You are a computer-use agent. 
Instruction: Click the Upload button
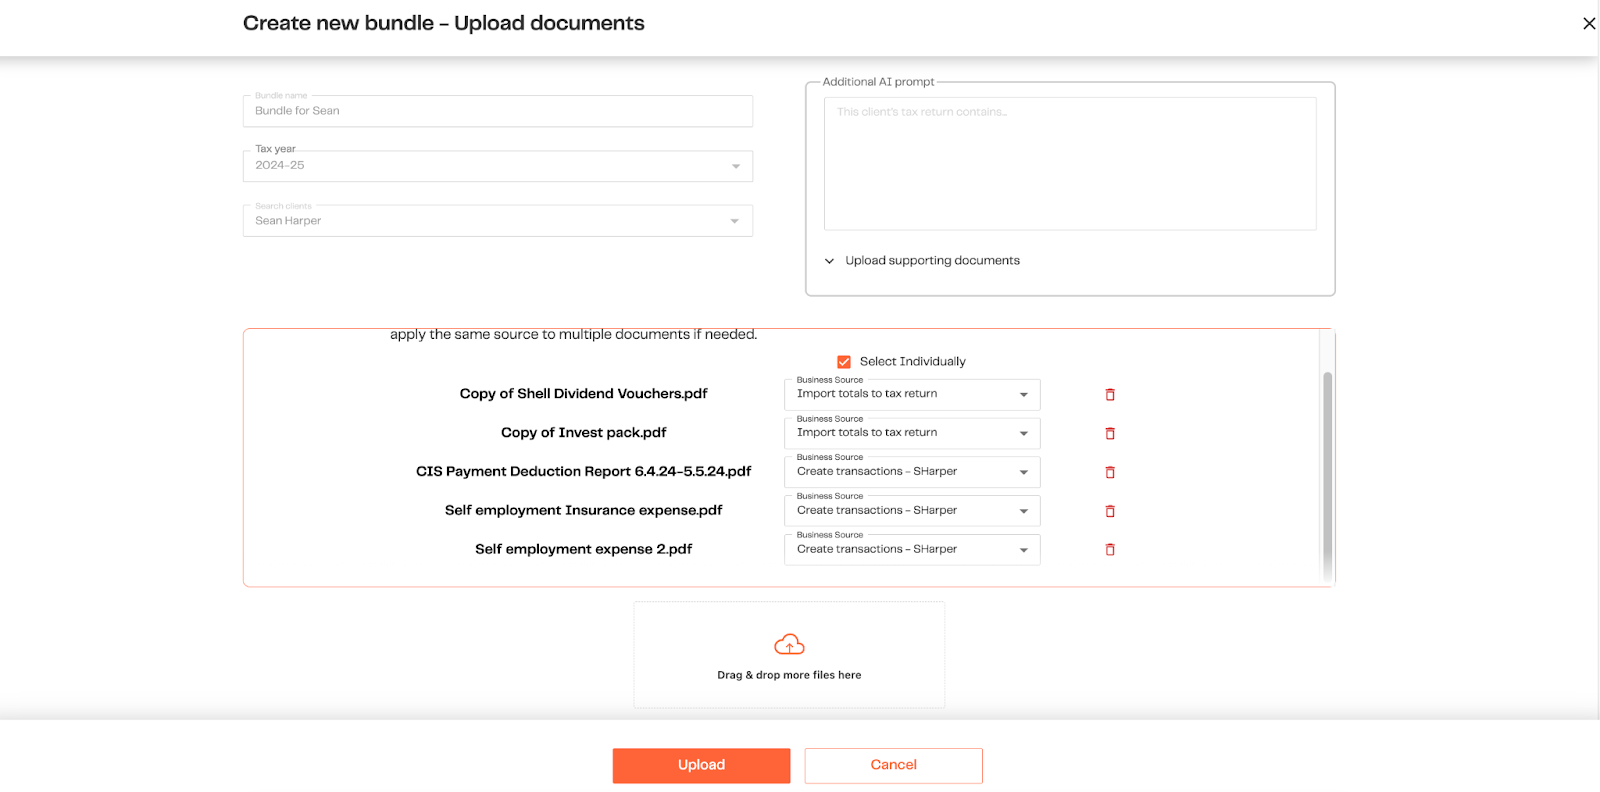tap(701, 766)
